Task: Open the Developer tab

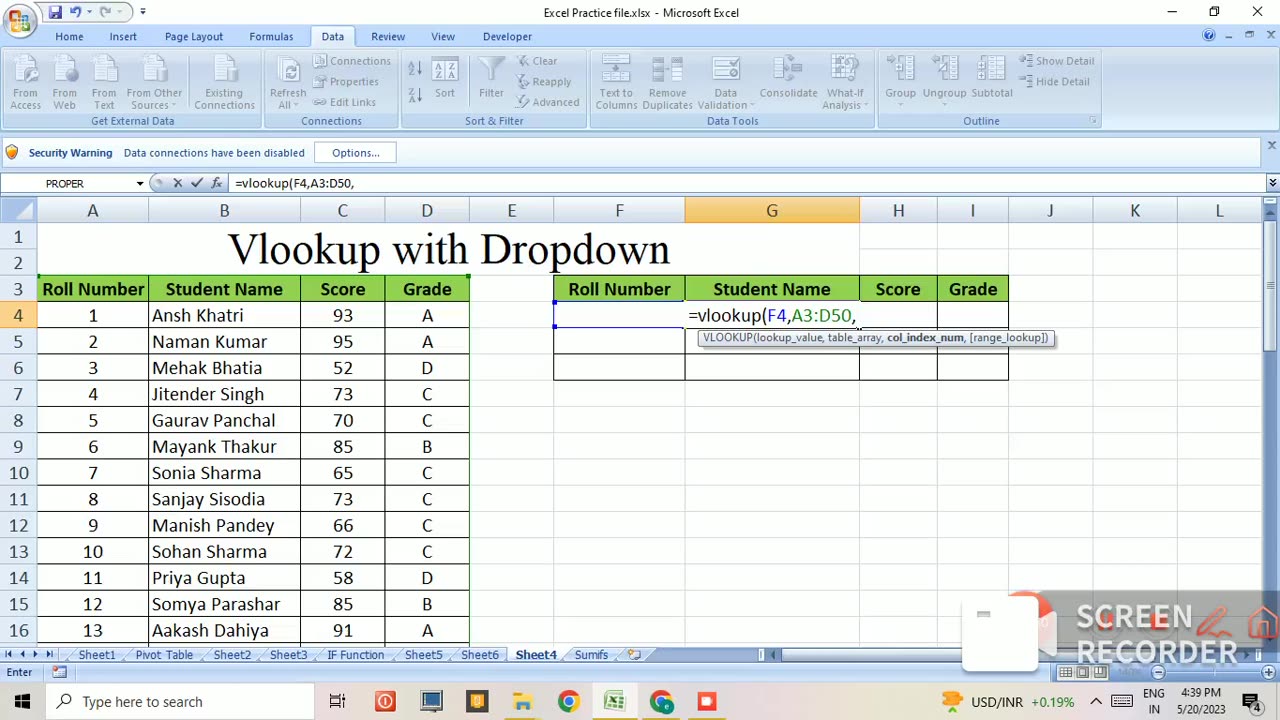Action: click(x=507, y=37)
